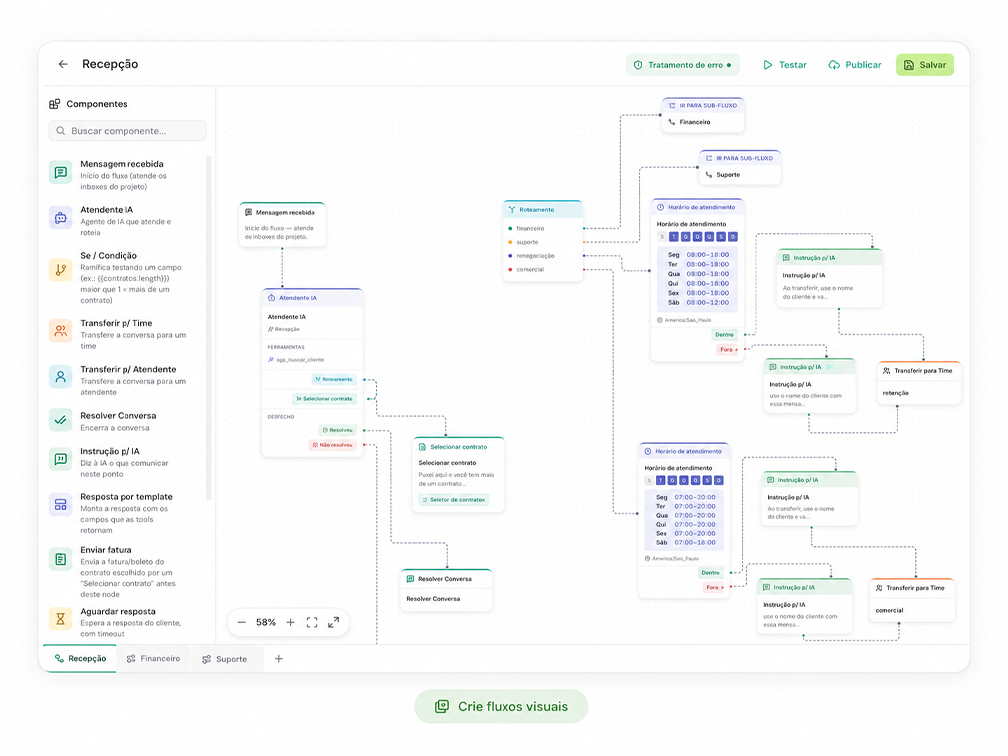
Task: Click the Salvar button
Action: 925,65
